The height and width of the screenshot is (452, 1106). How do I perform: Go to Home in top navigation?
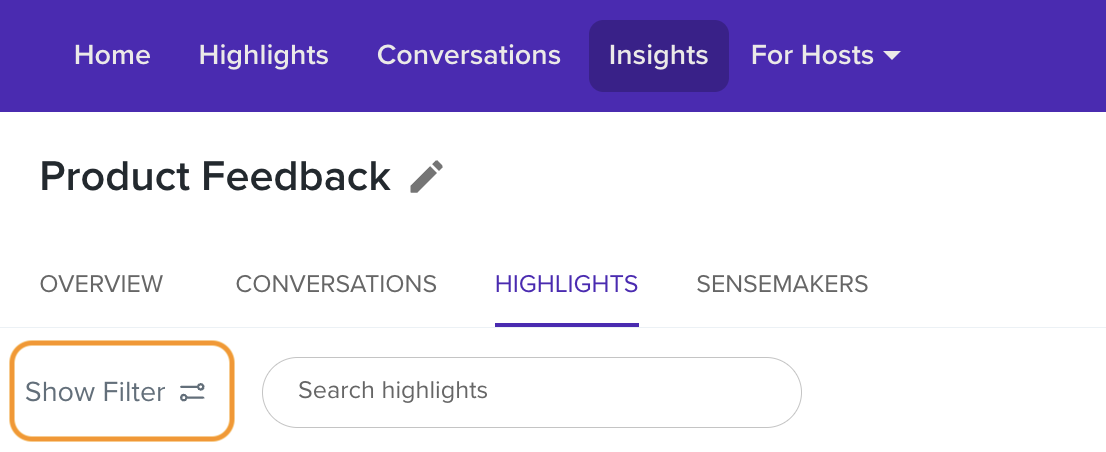click(x=112, y=56)
